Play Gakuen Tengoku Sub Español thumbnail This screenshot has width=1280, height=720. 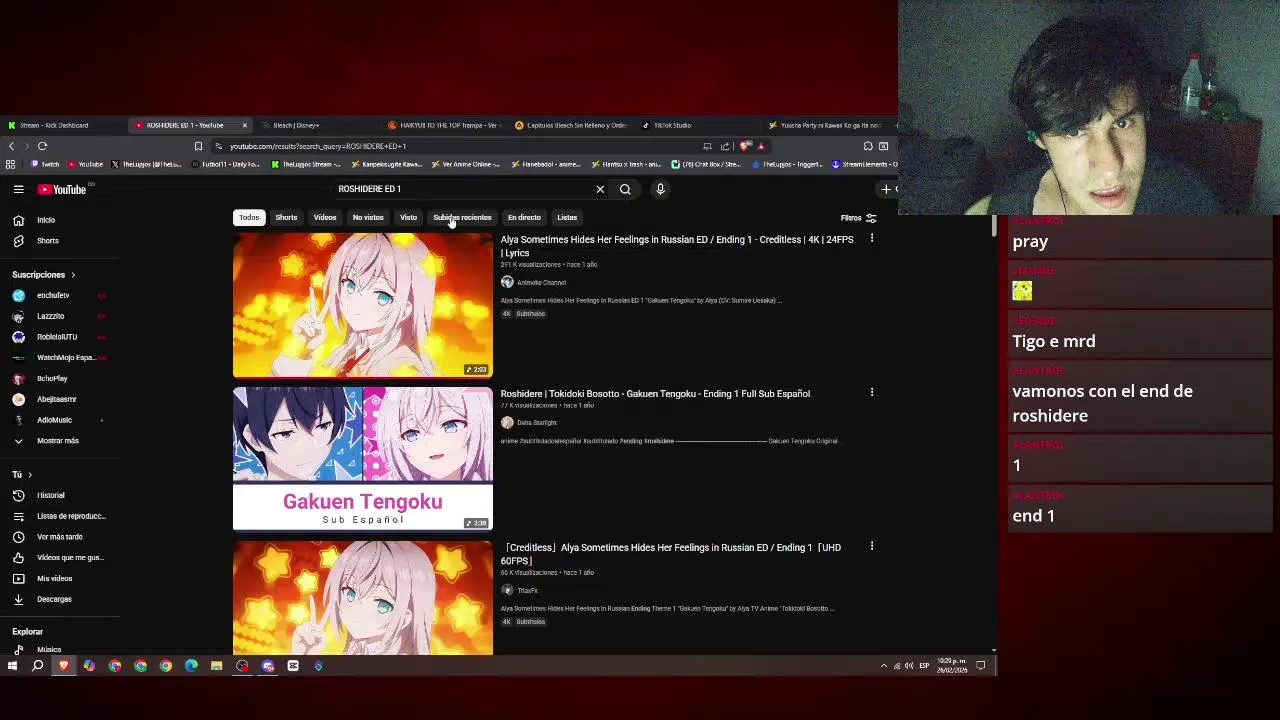[362, 459]
